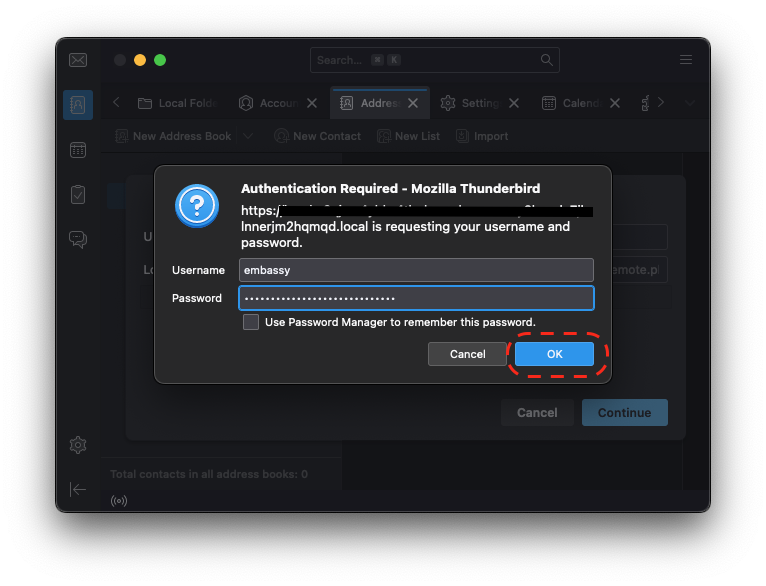
Task: Open the list all tabs dropdown
Action: click(x=689, y=103)
